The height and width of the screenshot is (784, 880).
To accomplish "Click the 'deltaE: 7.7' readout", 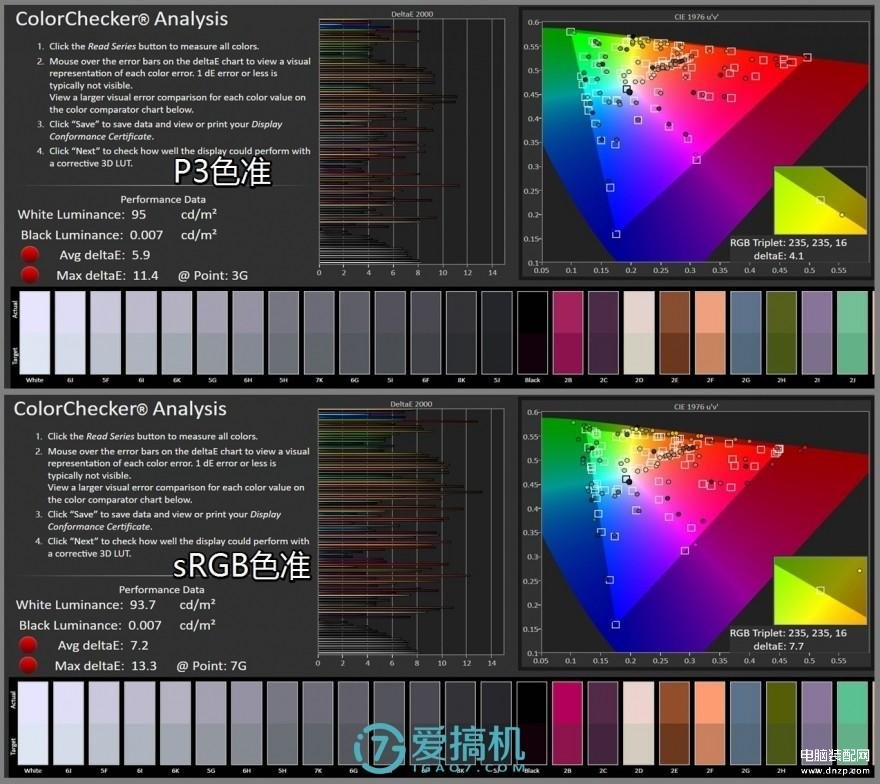I will [778, 646].
